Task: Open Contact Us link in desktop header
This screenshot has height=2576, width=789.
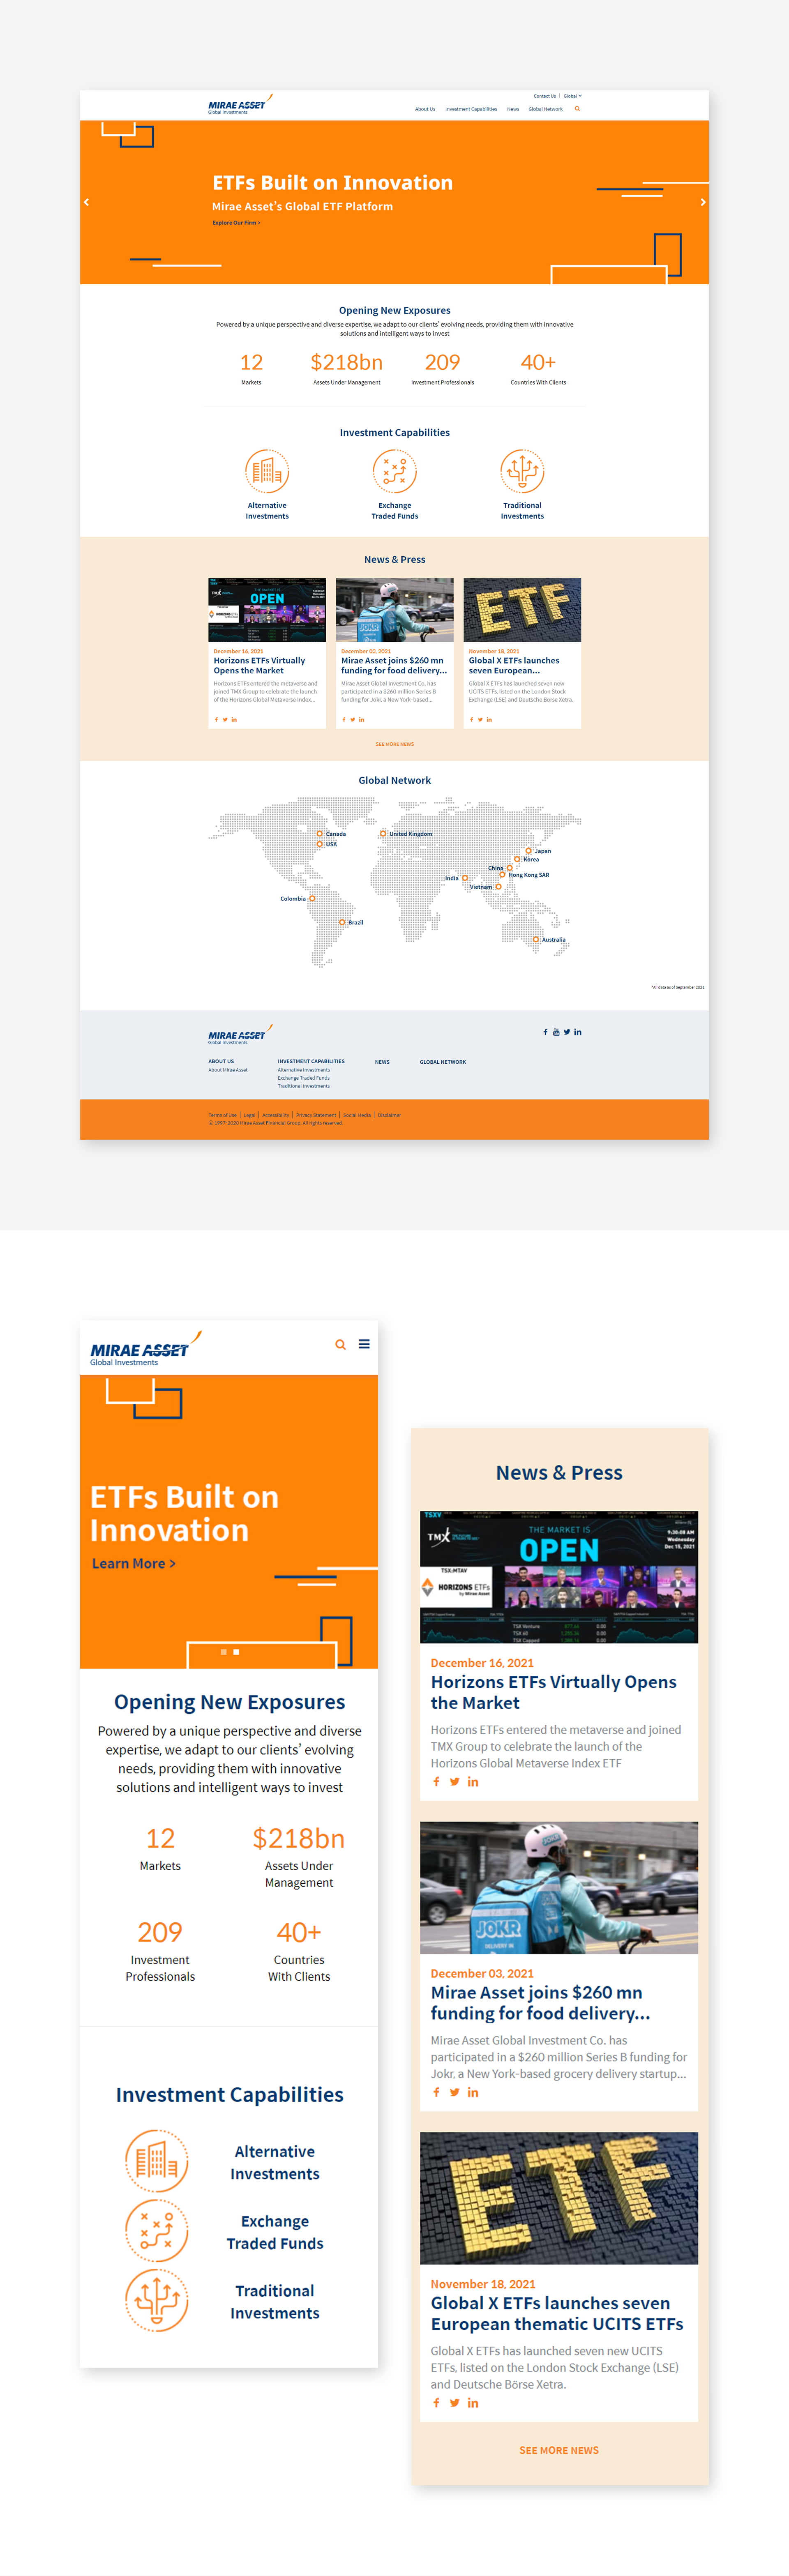Action: pyautogui.click(x=545, y=96)
